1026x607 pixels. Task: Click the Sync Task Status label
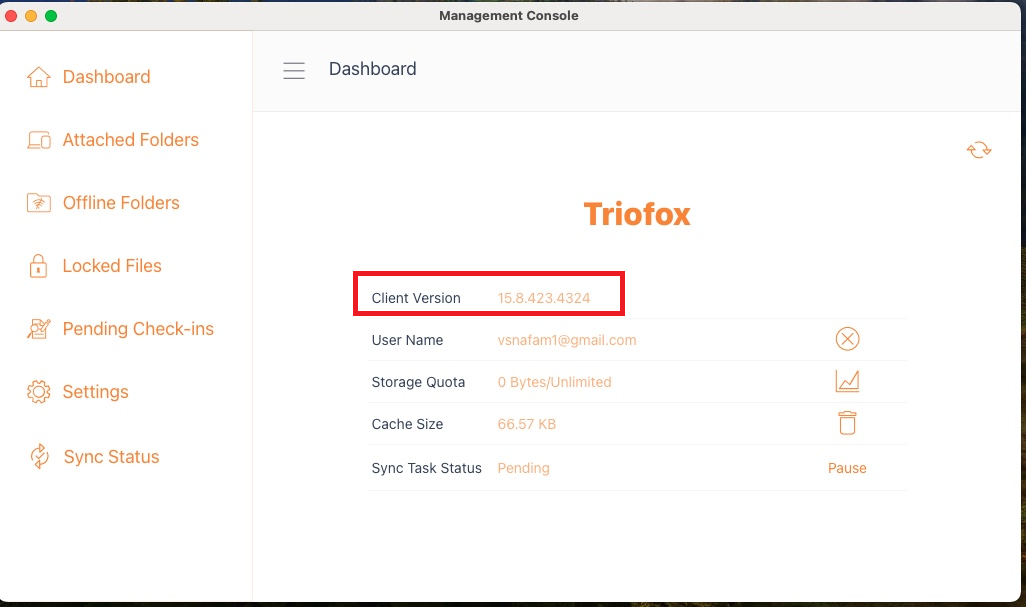click(x=427, y=468)
